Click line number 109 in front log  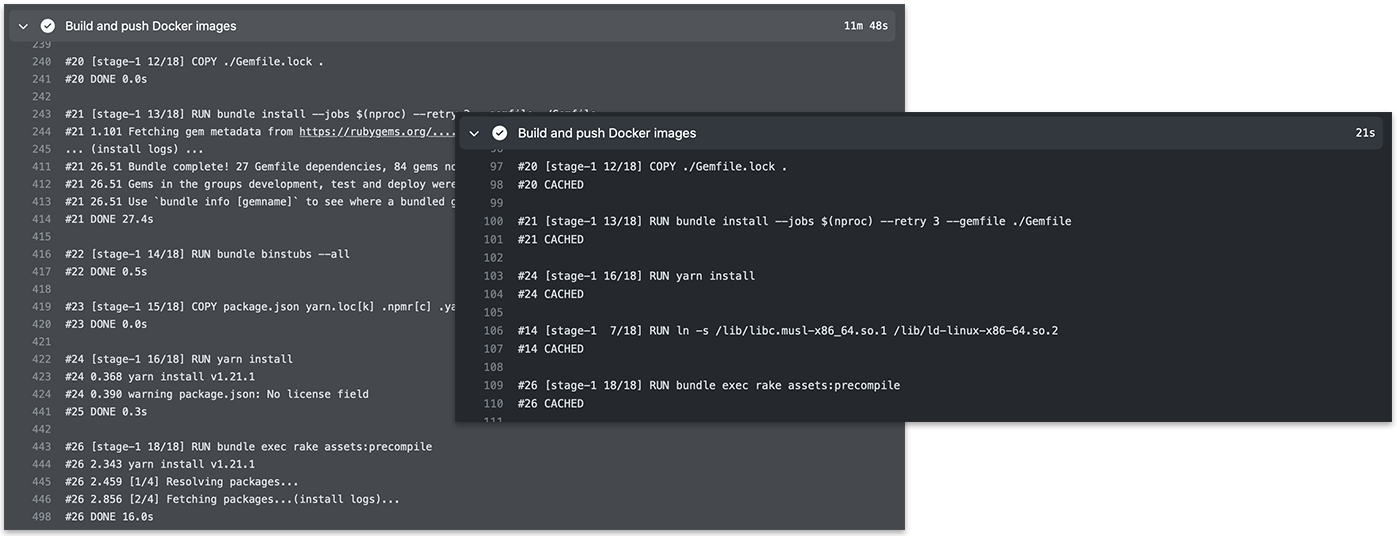[493, 385]
